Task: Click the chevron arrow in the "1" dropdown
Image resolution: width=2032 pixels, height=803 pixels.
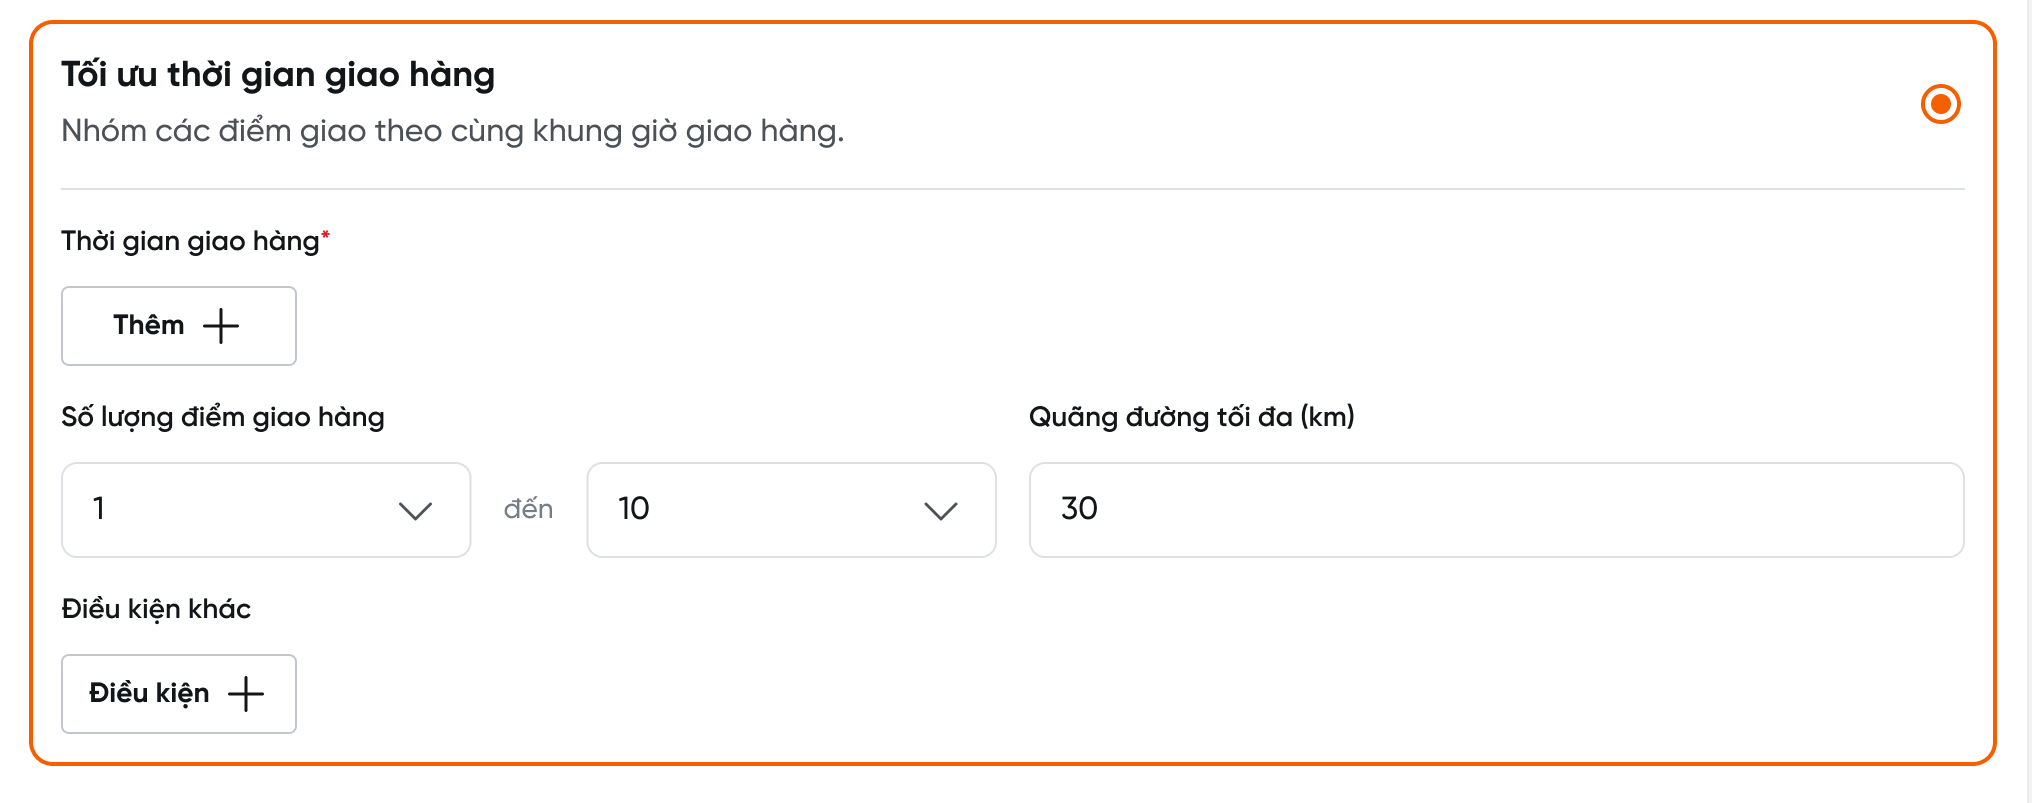Action: [x=415, y=511]
